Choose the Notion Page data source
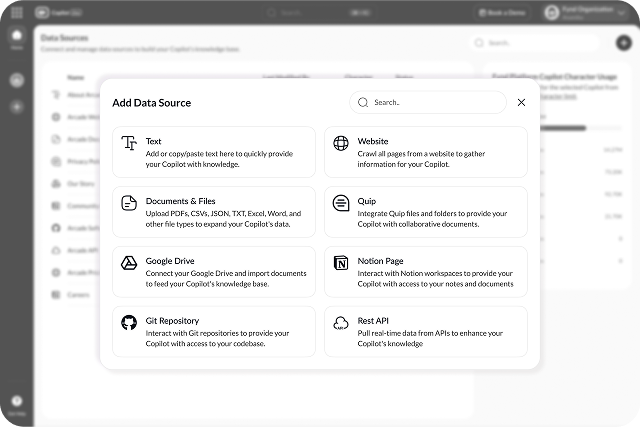640x427 pixels. coord(426,272)
